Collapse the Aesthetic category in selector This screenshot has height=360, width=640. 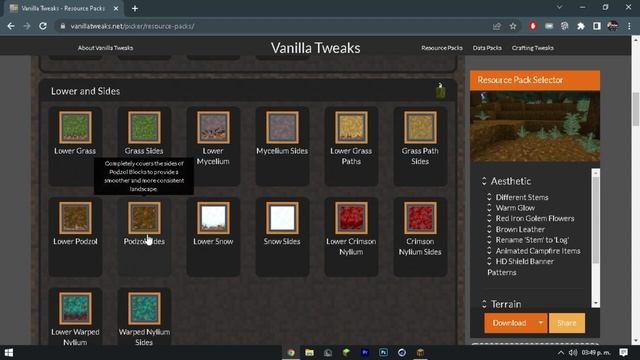point(484,181)
